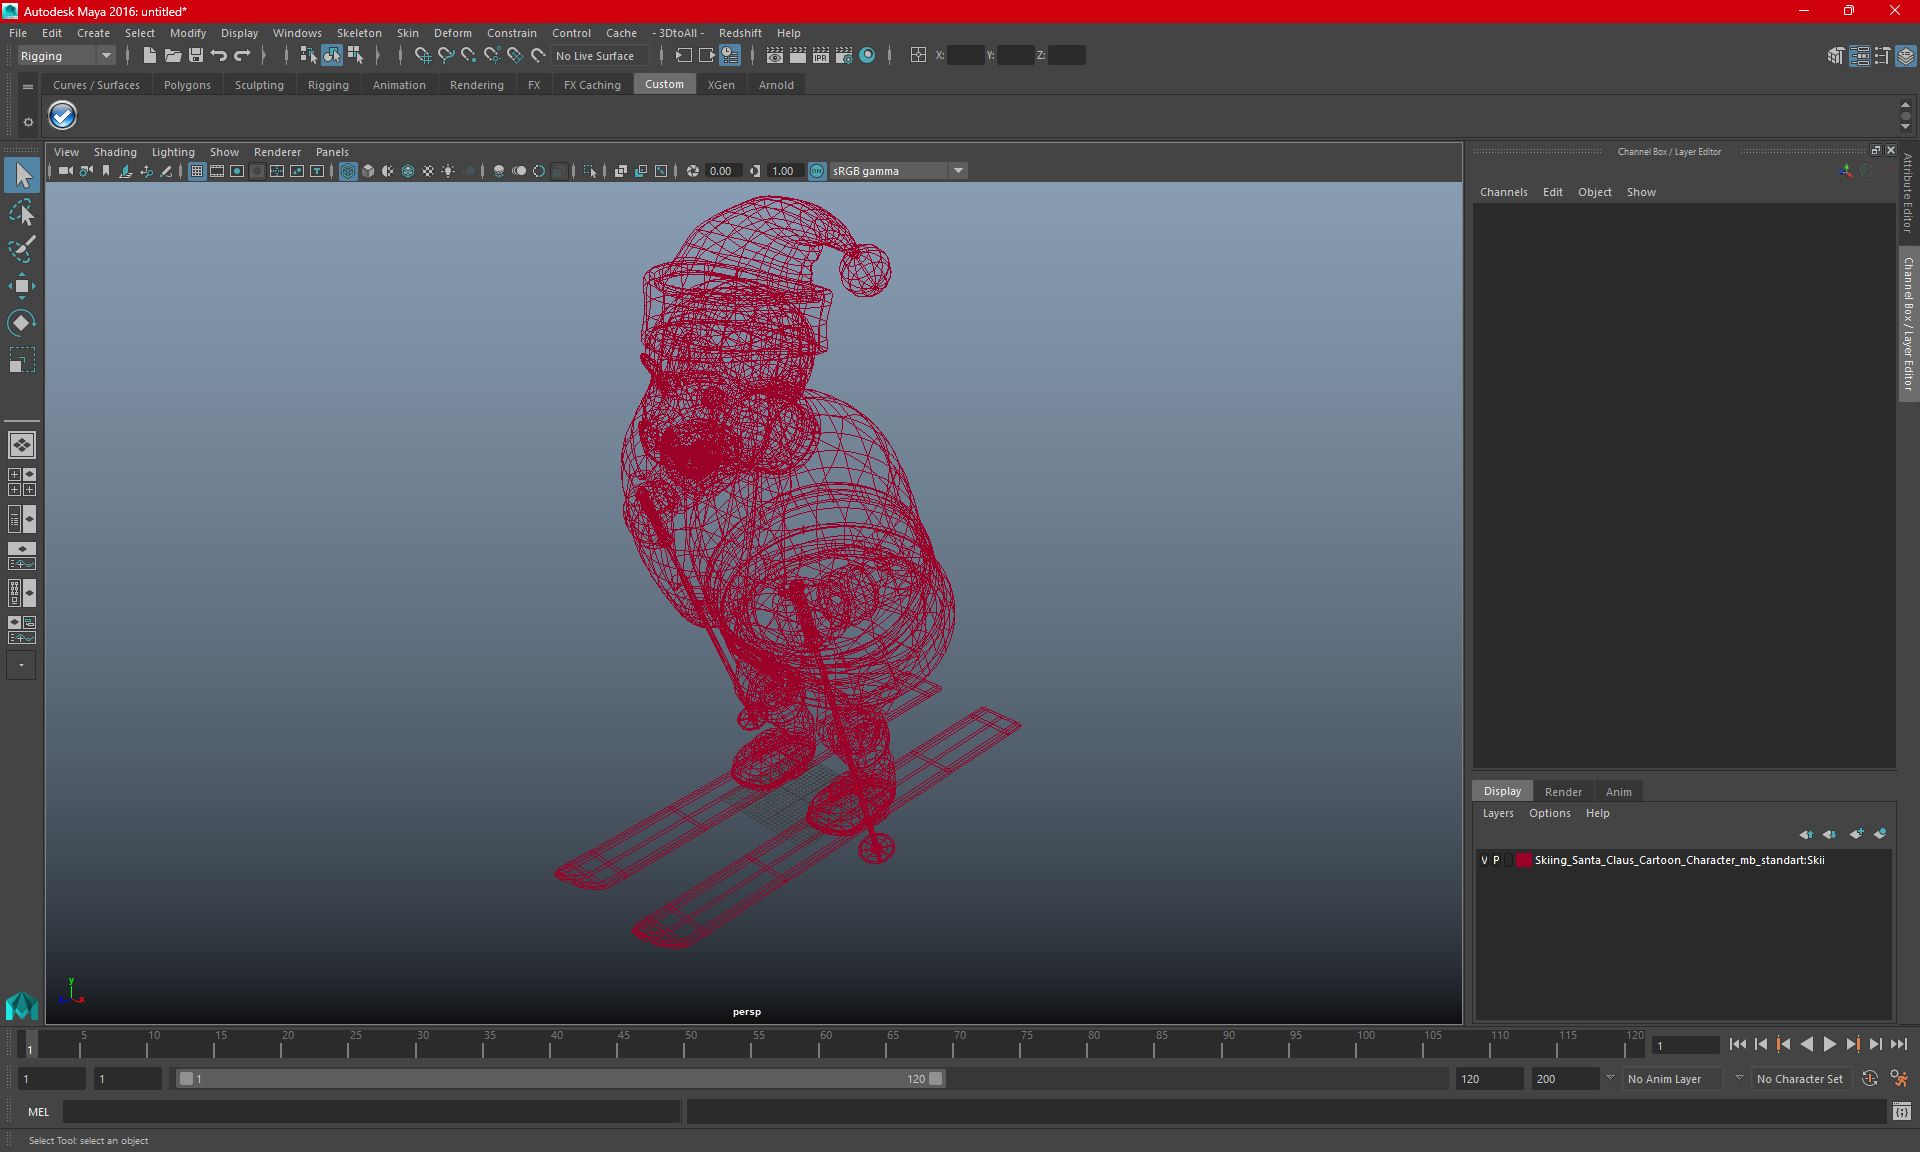Open Render Settings clapper-gear icon
Image resolution: width=1920 pixels, height=1152 pixels.
coord(844,56)
